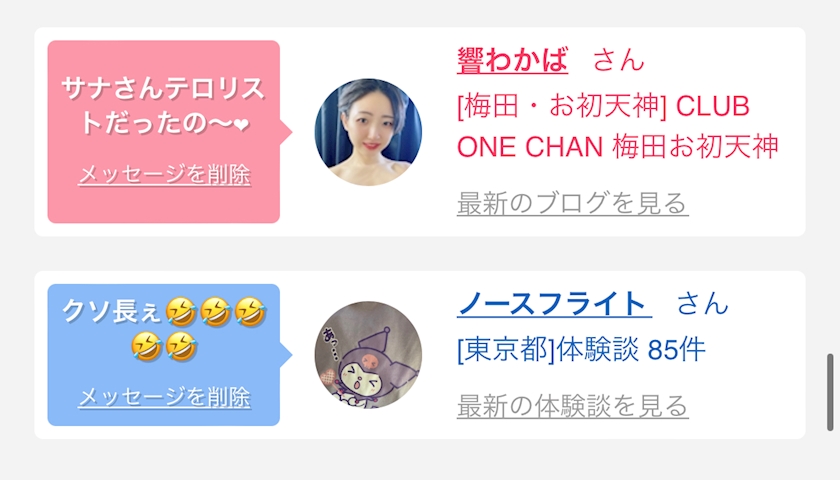The width and height of the screenshot is (840, 480).
Task: Open the ノースフライト profile link
Action: point(554,304)
